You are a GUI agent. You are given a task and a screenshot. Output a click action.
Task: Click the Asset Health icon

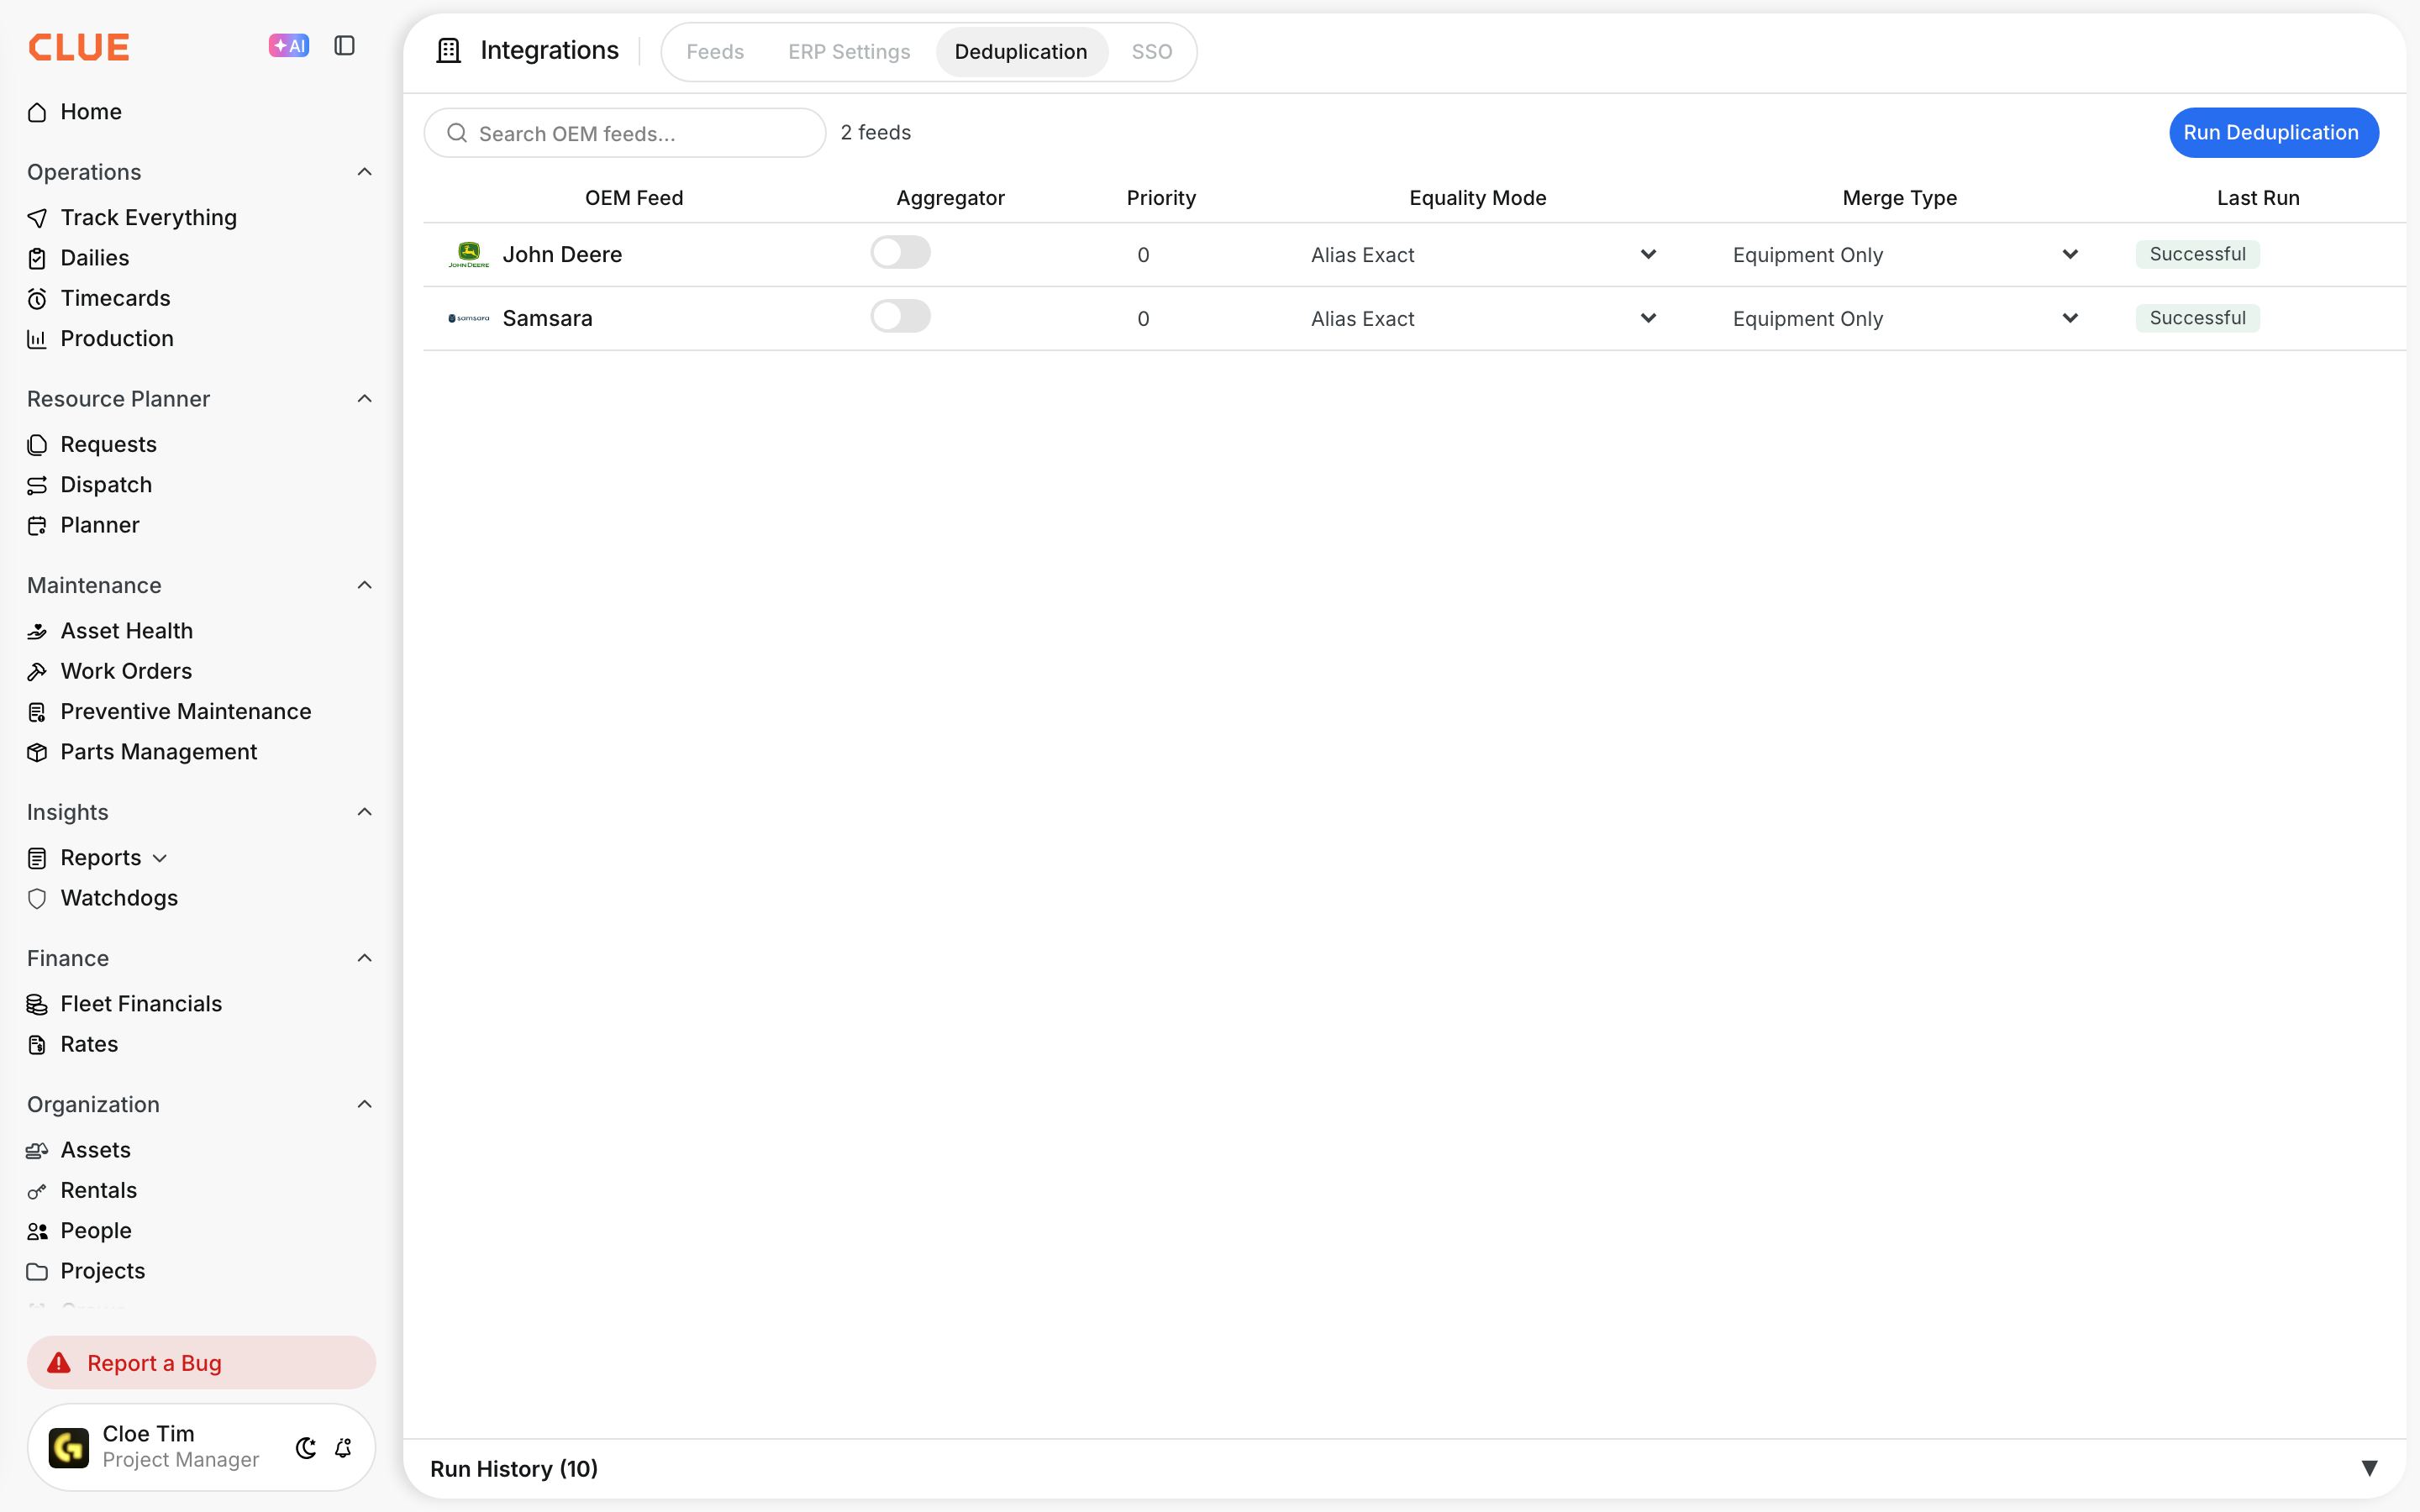[37, 631]
